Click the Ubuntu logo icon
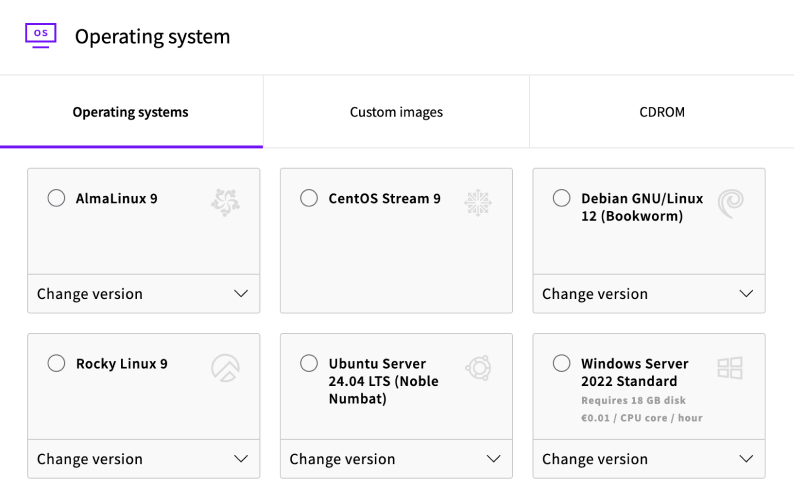The width and height of the screenshot is (794, 498). point(478,368)
